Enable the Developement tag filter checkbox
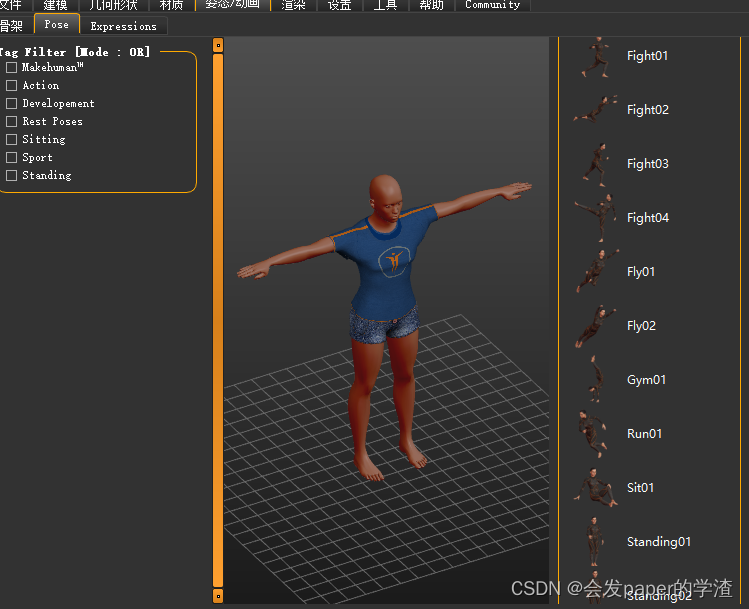Viewport: 749px width, 609px height. pos(11,103)
